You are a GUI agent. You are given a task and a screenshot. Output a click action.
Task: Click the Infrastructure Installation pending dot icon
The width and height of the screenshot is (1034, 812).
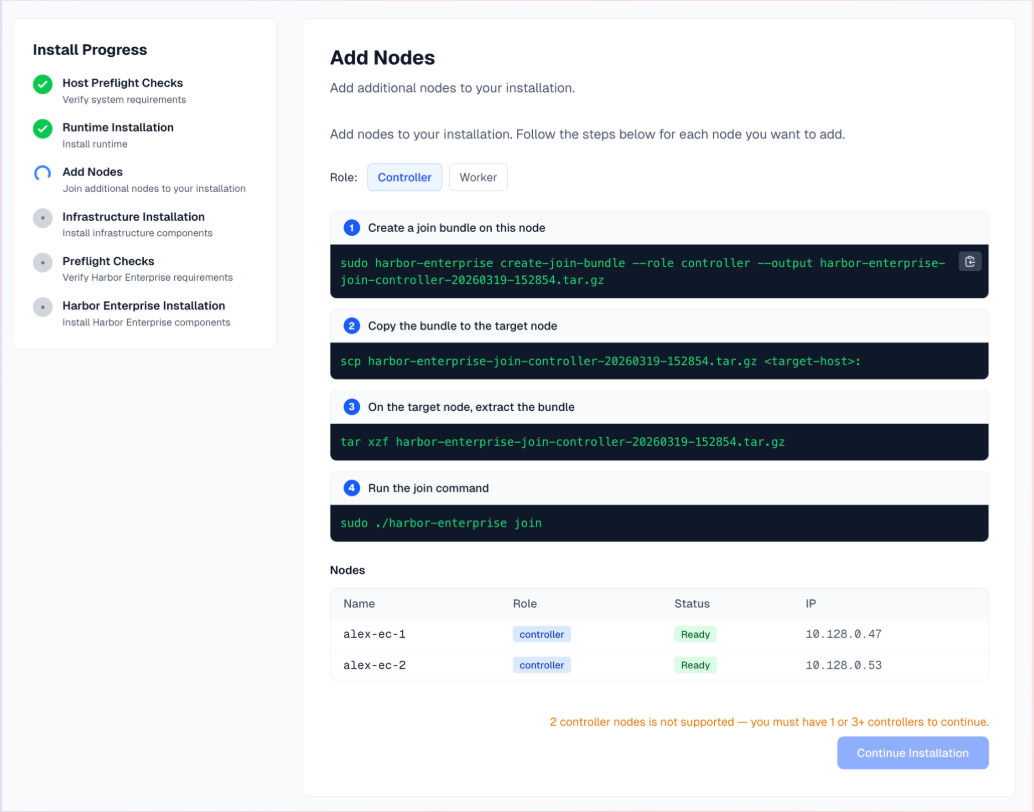click(x=43, y=218)
